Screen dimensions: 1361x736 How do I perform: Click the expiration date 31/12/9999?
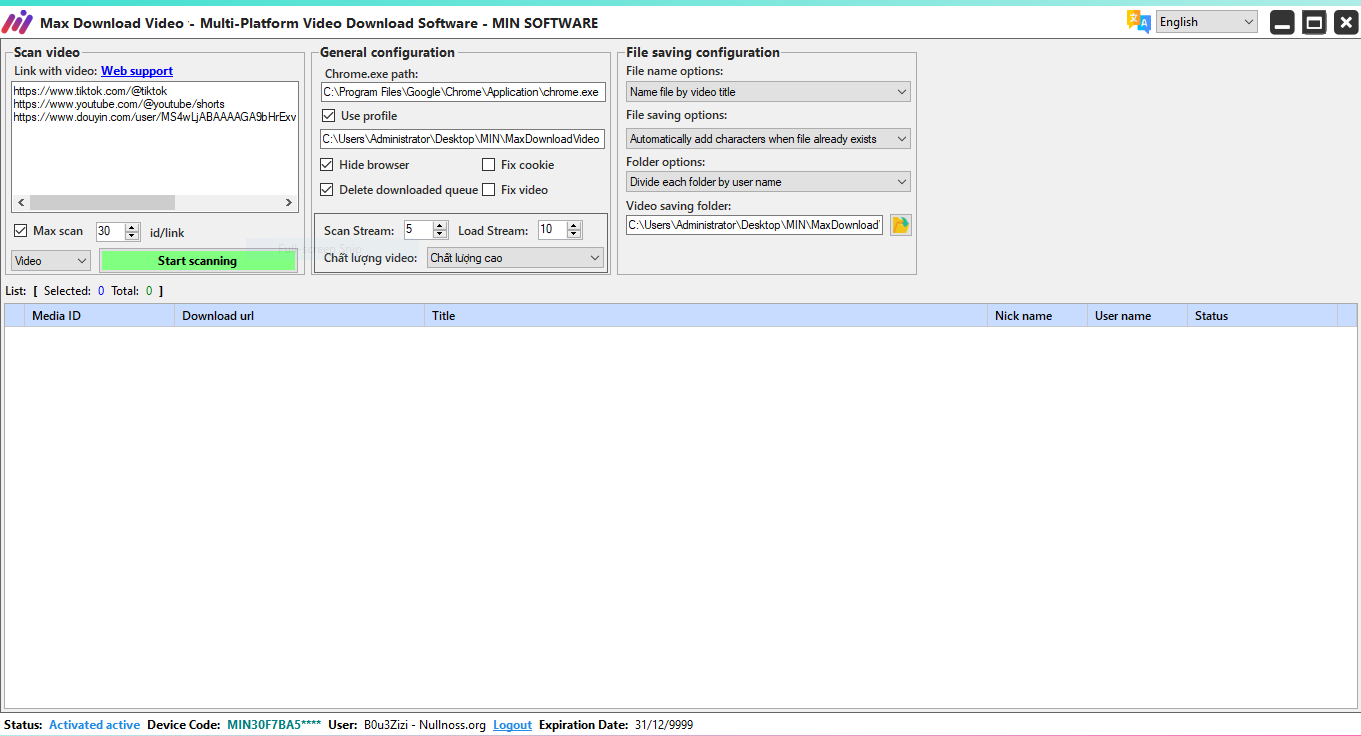point(664,725)
